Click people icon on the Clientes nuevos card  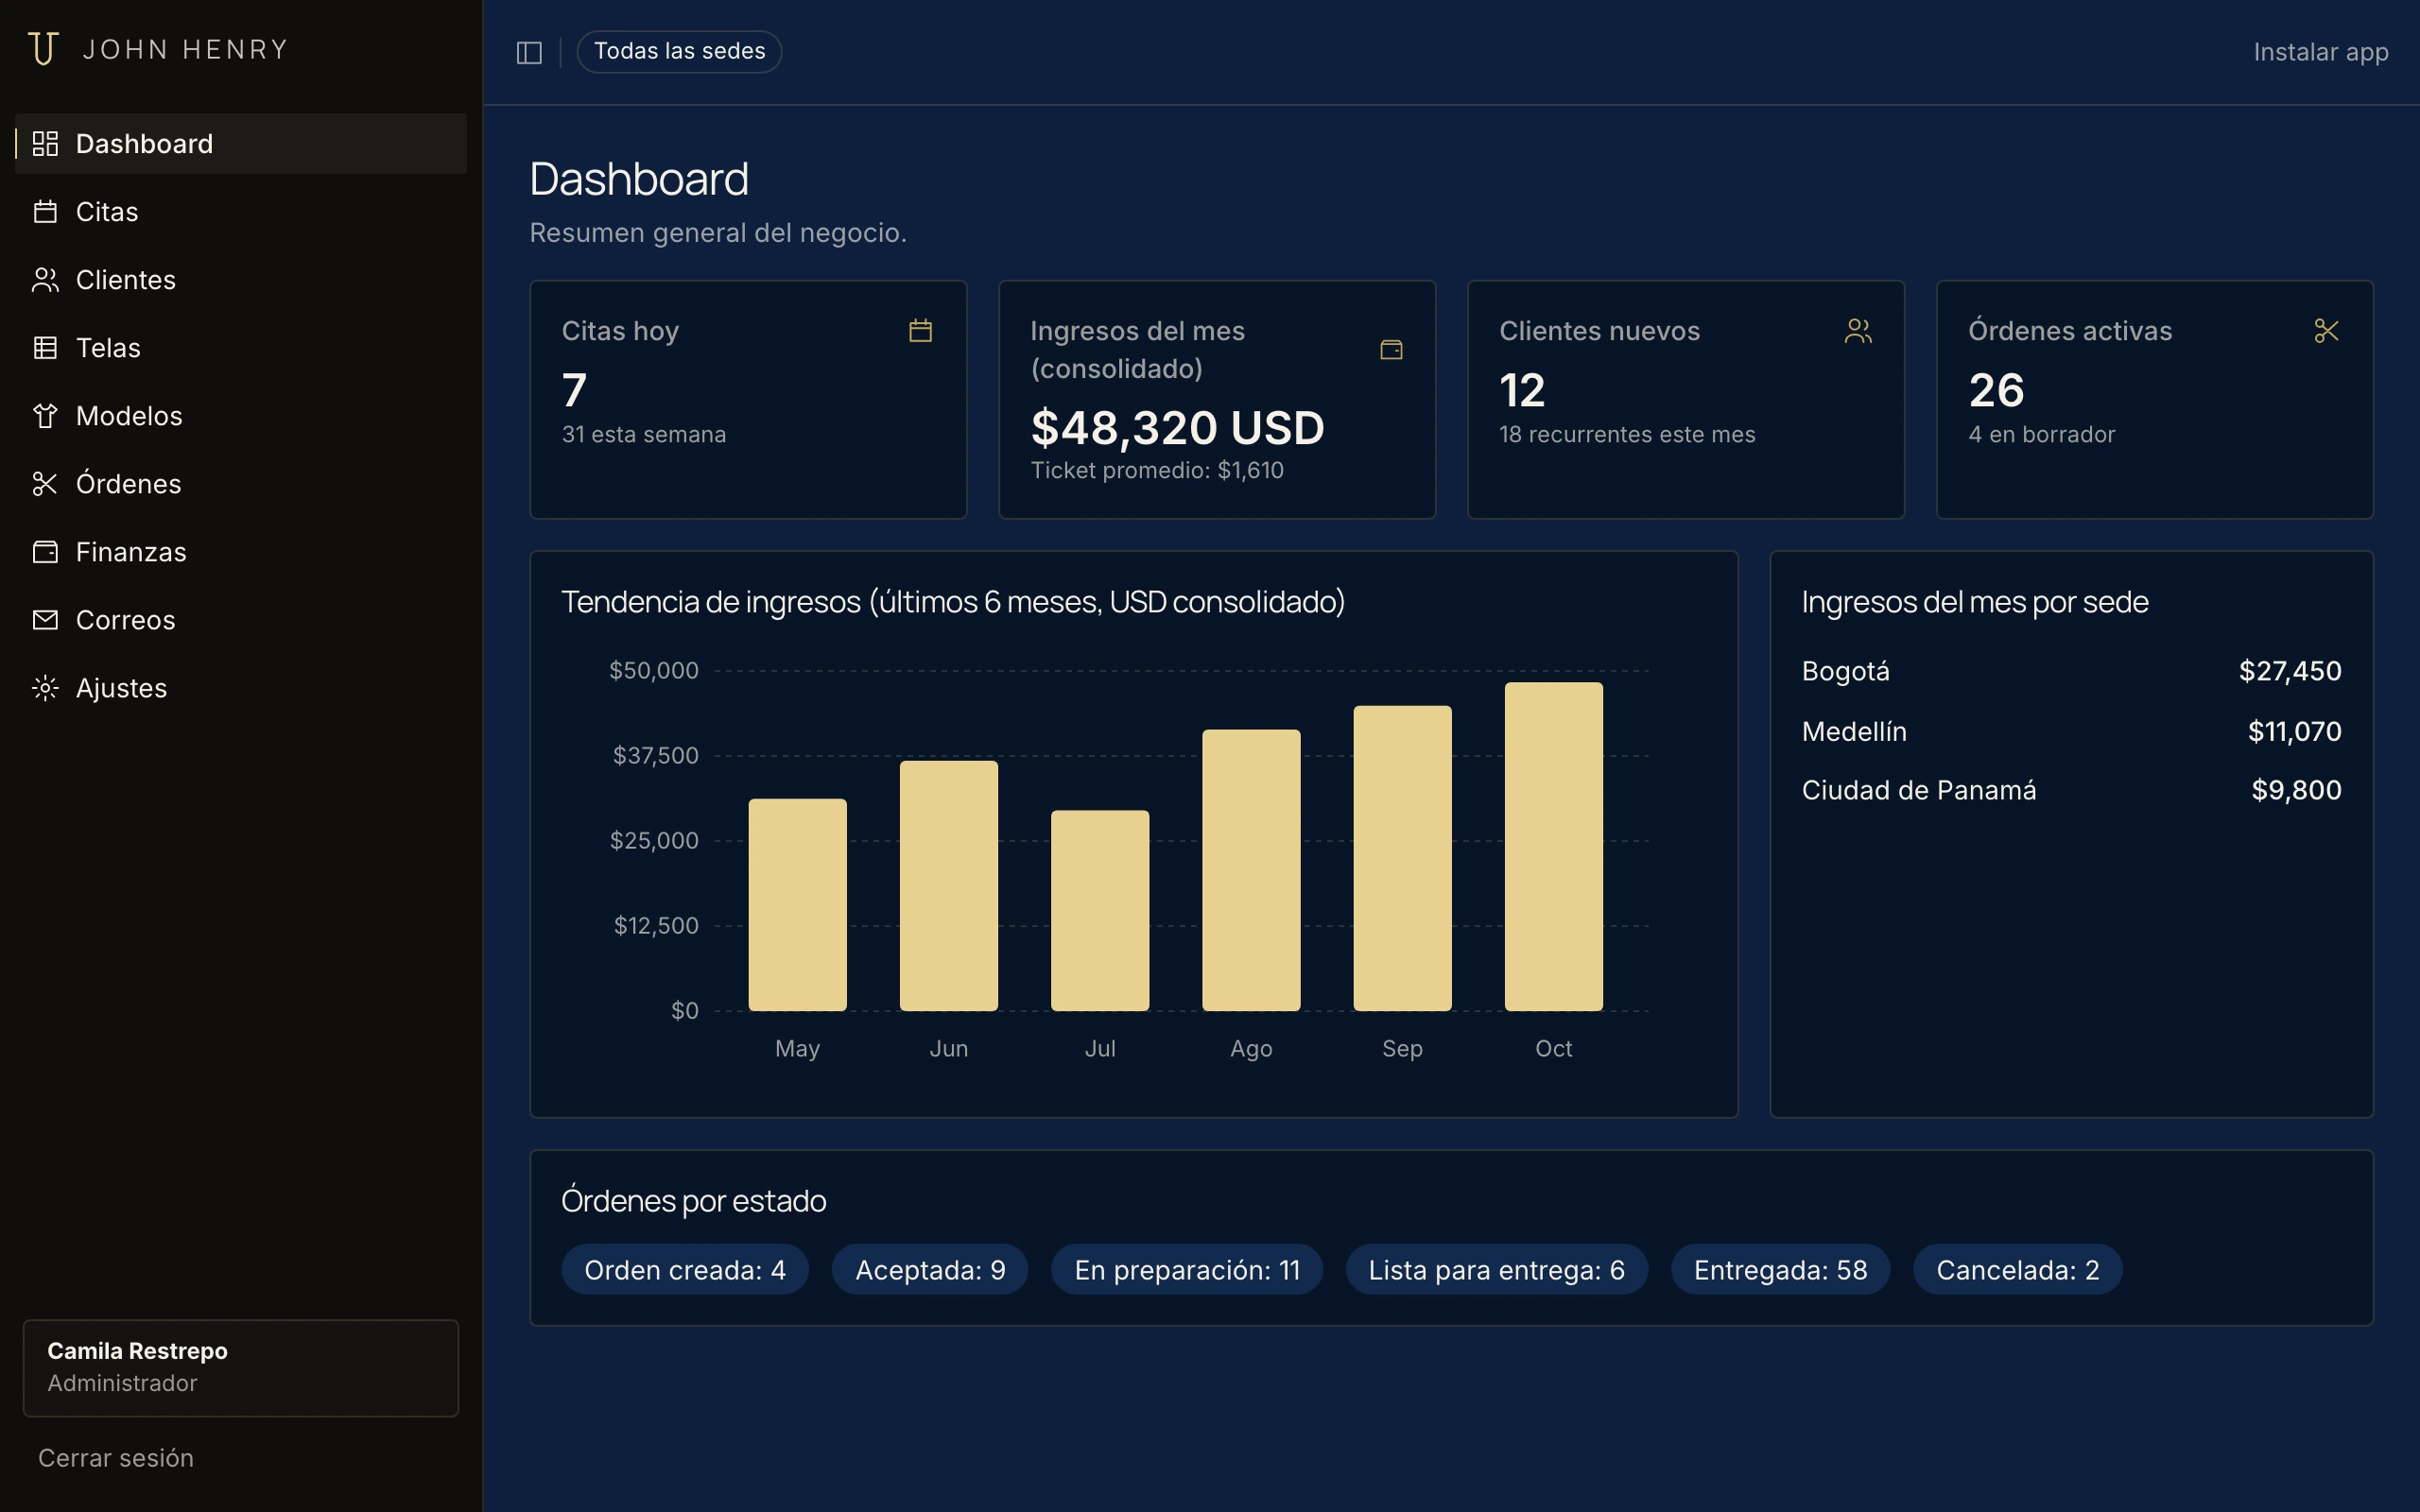[x=1858, y=331]
